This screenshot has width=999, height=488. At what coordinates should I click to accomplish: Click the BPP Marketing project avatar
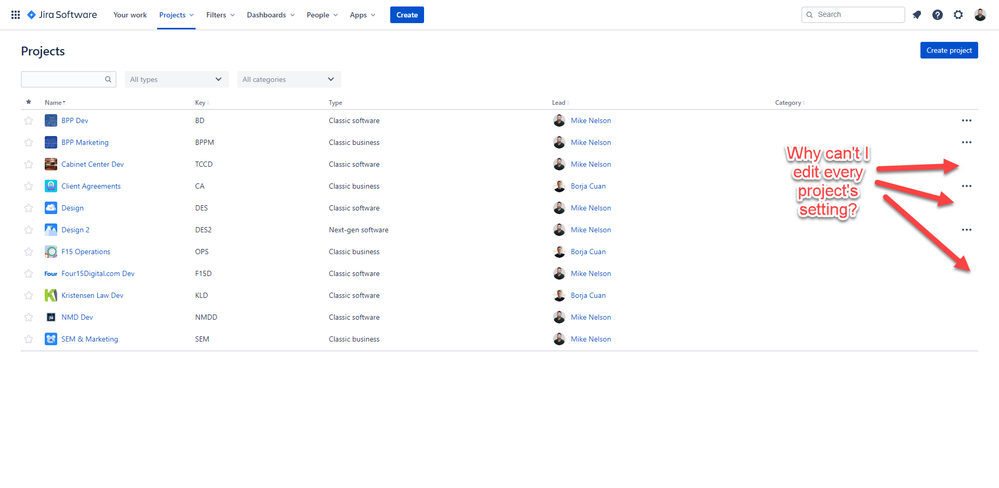point(51,142)
